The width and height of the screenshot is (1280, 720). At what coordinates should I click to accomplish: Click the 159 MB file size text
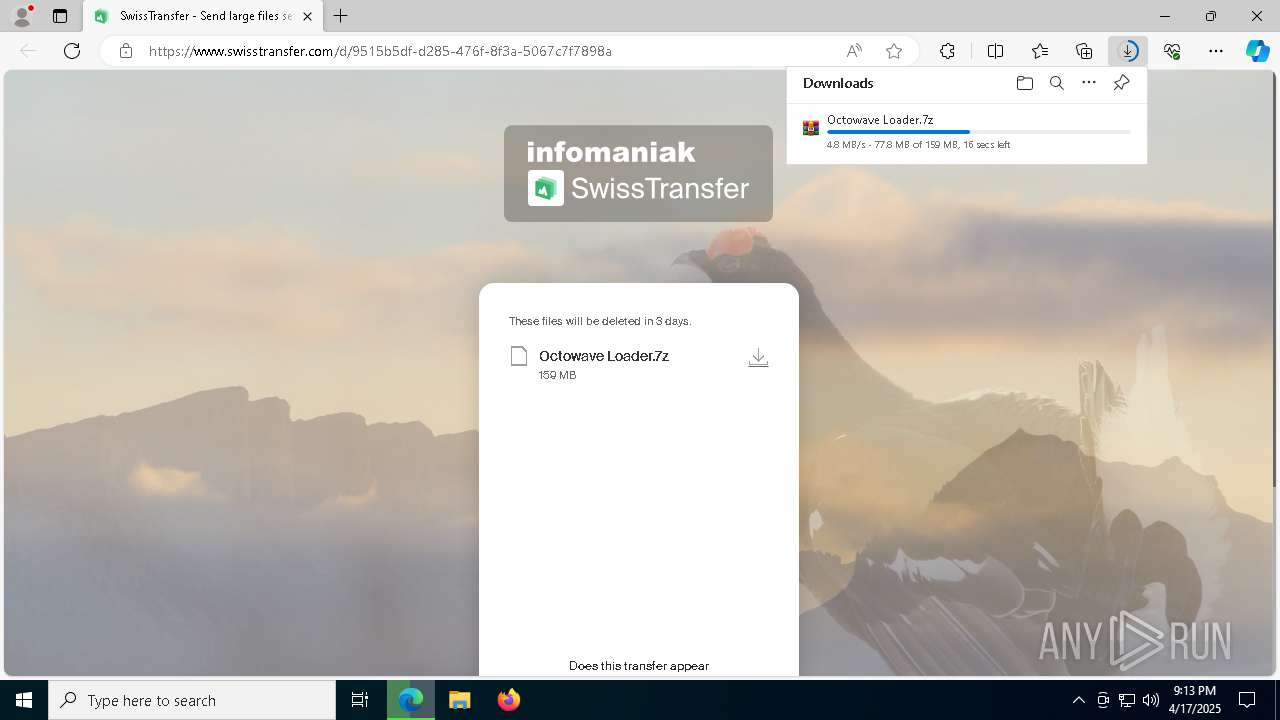(x=557, y=375)
